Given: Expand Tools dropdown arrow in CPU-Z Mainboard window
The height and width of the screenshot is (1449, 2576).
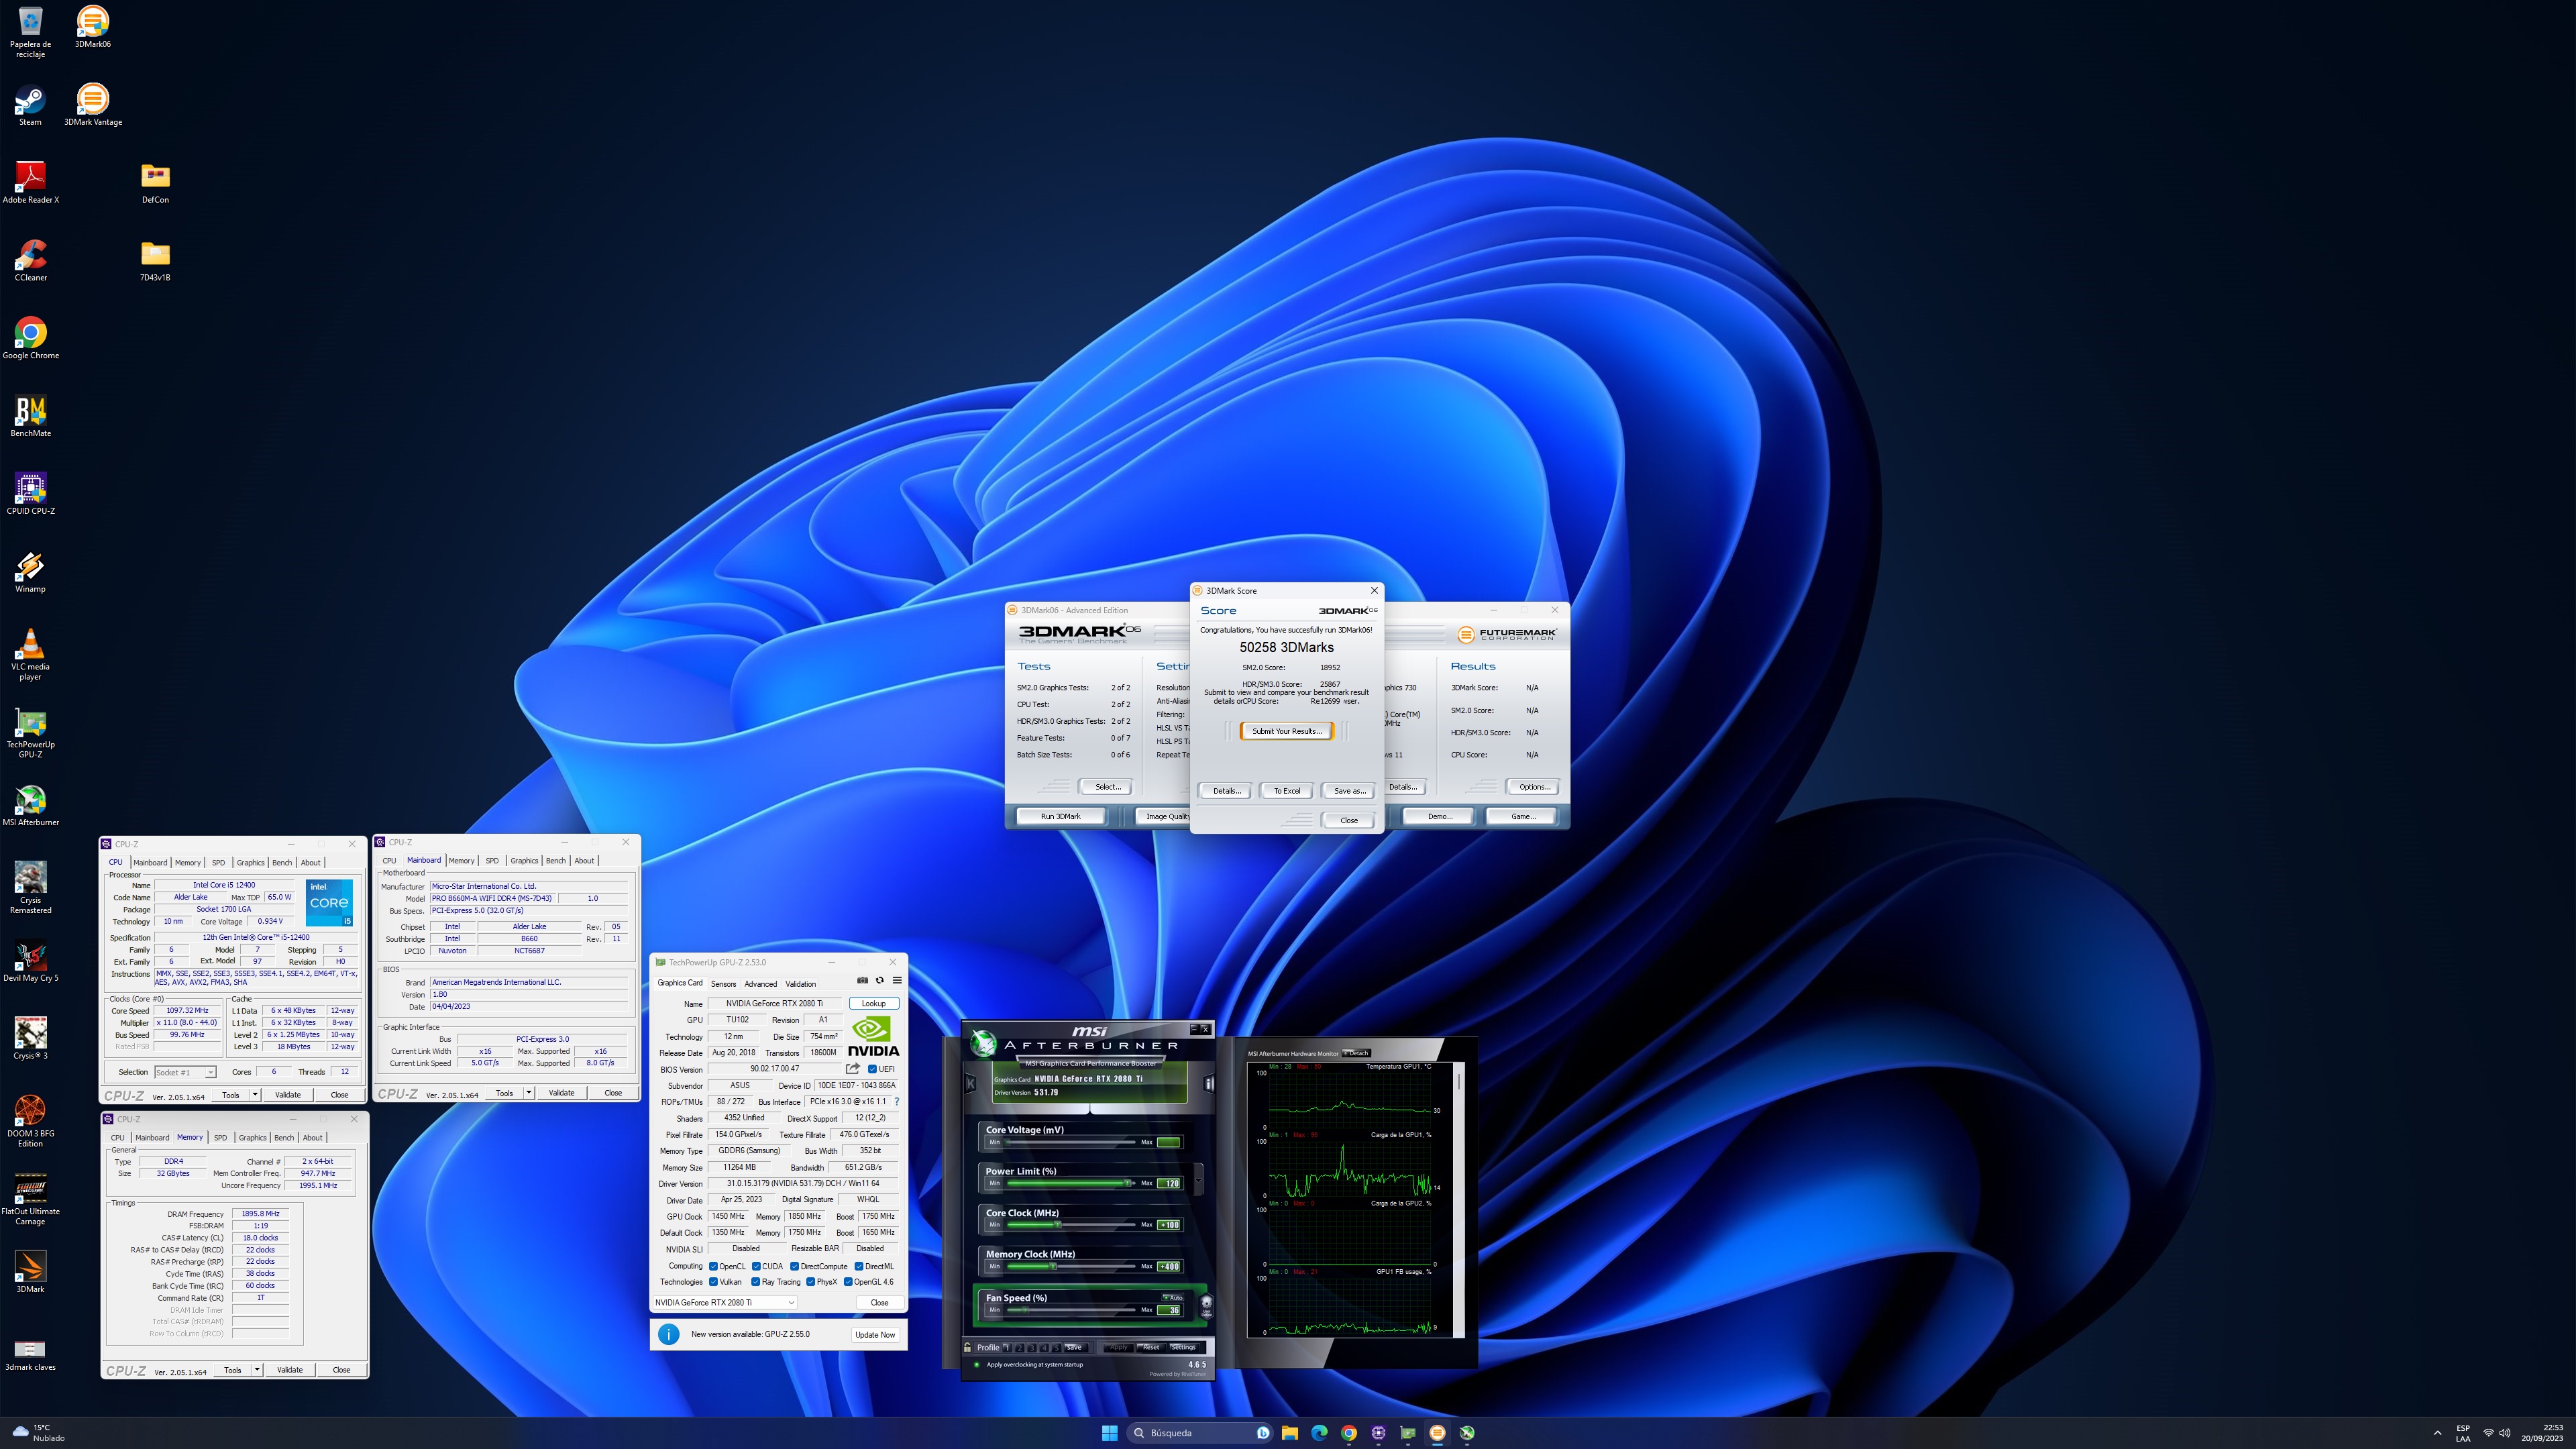Looking at the screenshot, I should [x=529, y=1093].
